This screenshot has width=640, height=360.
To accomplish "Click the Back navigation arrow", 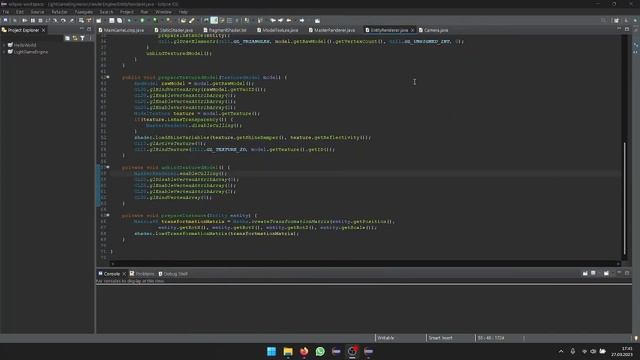I will tap(289, 20).
